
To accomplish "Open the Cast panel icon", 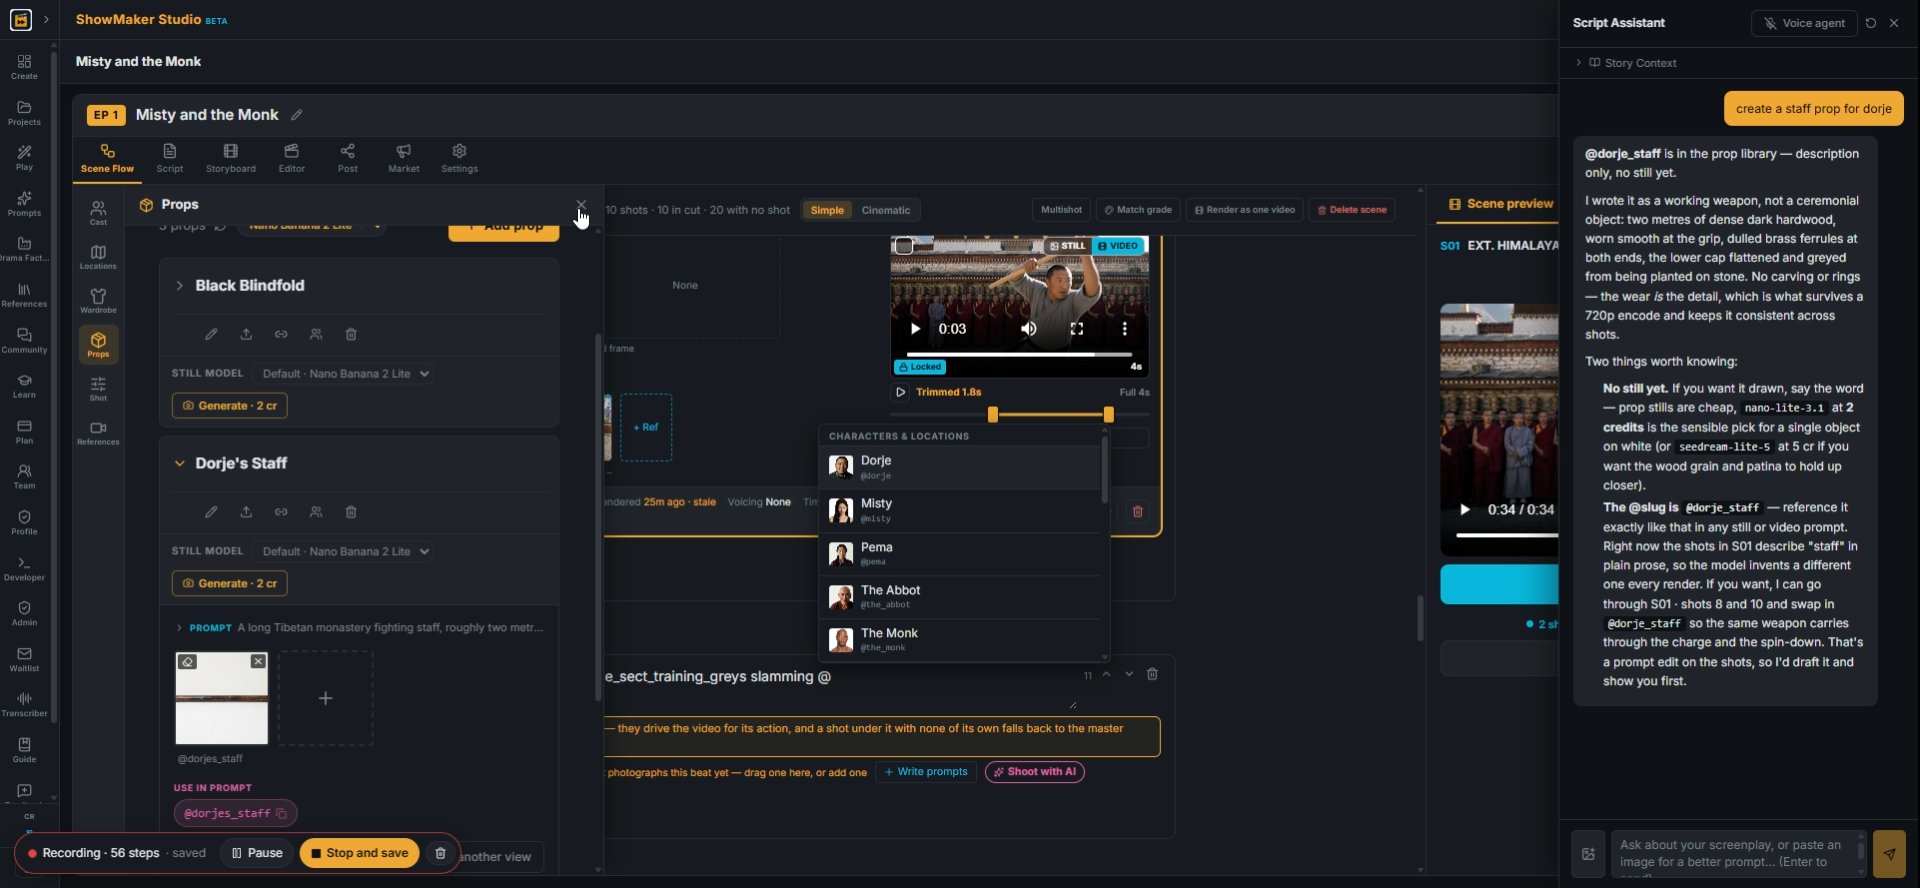I will tap(98, 212).
